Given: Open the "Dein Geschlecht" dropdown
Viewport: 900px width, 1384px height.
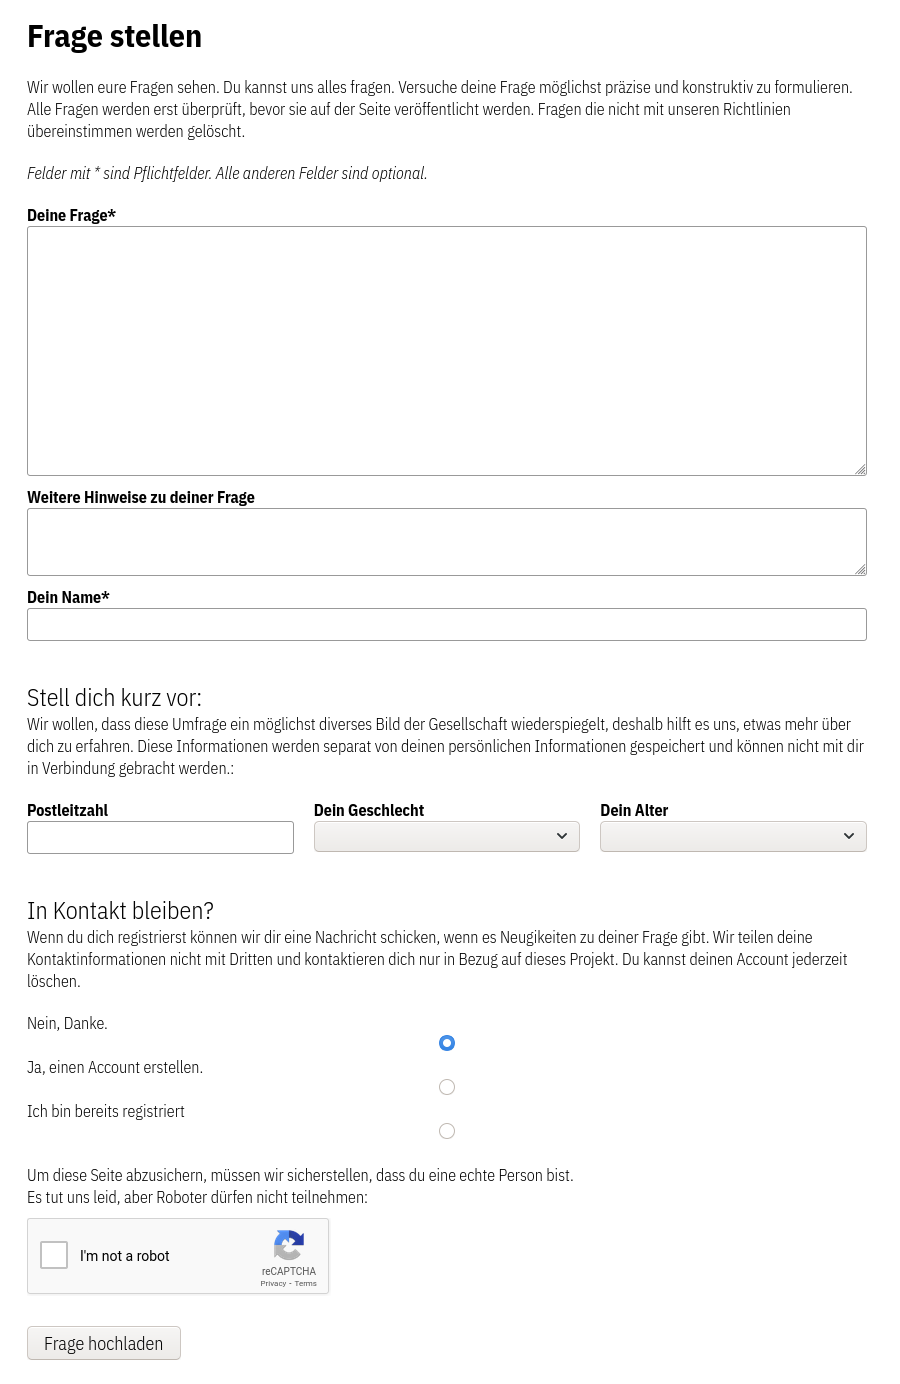Looking at the screenshot, I should pos(446,836).
